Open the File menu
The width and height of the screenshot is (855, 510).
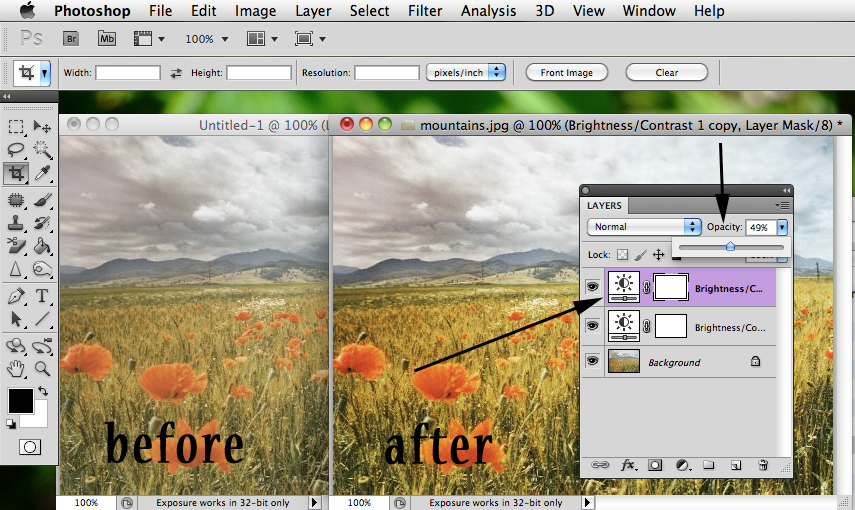point(160,11)
